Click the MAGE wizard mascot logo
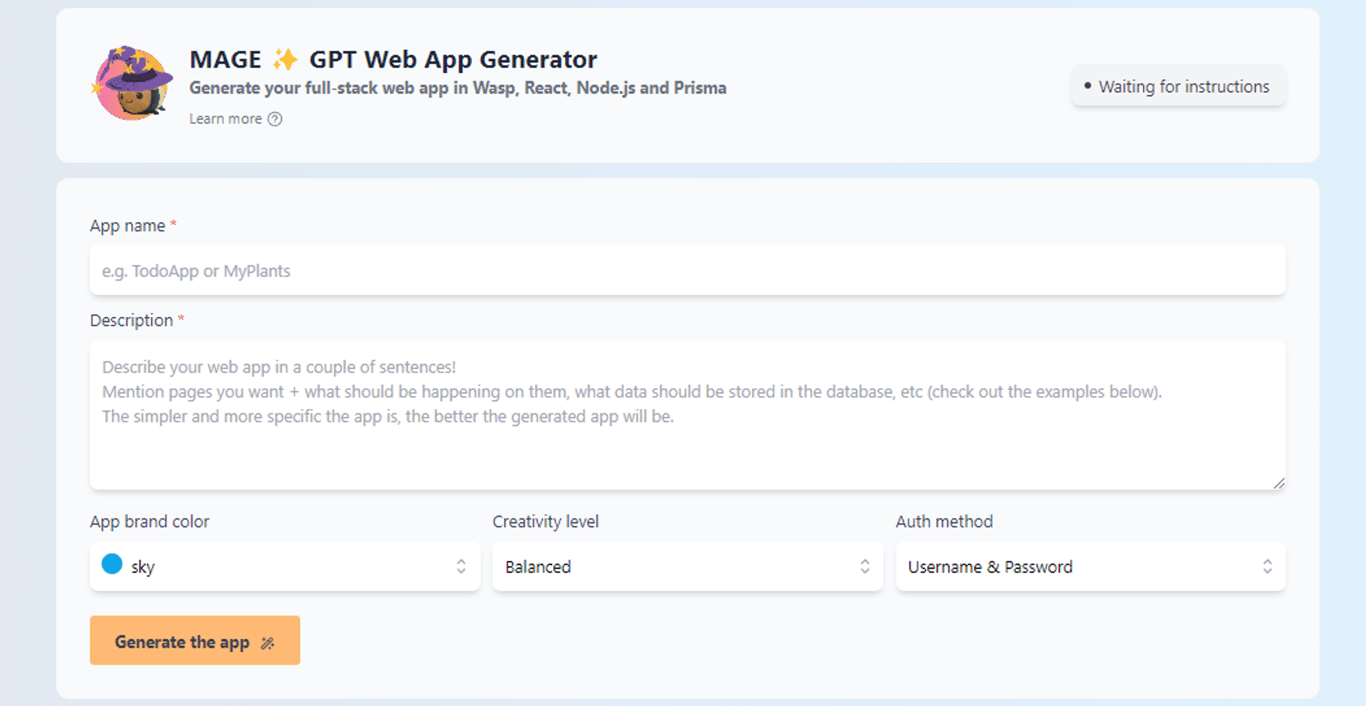This screenshot has height=706, width=1366. (x=132, y=84)
